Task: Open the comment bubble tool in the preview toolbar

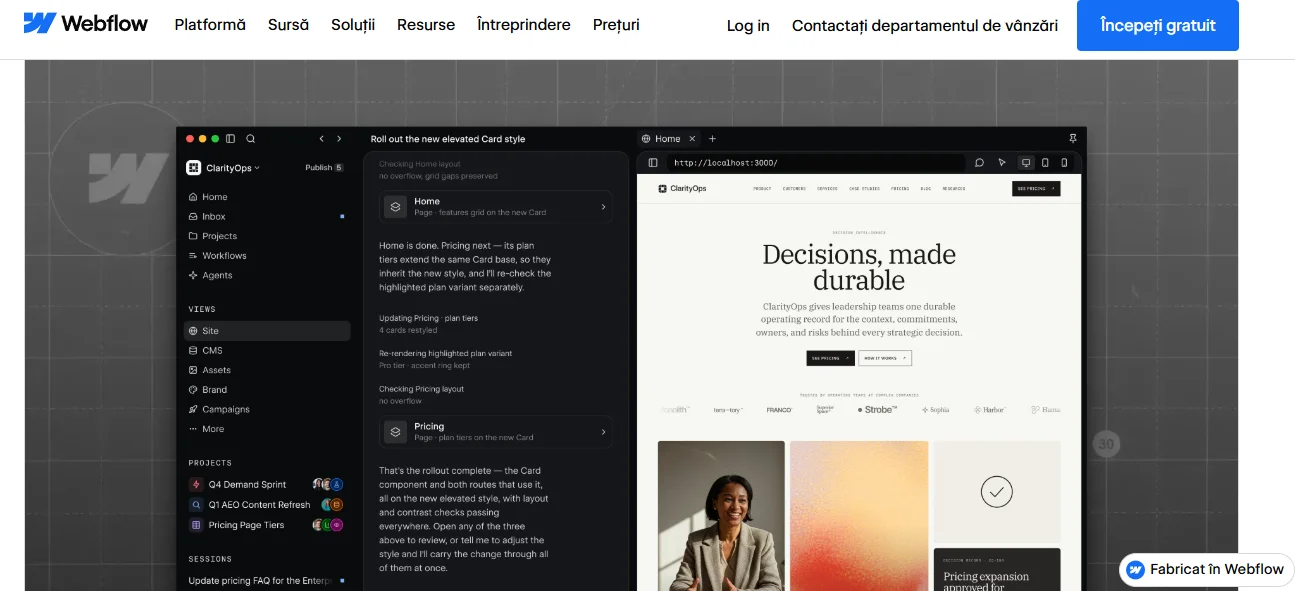Action: [x=979, y=163]
